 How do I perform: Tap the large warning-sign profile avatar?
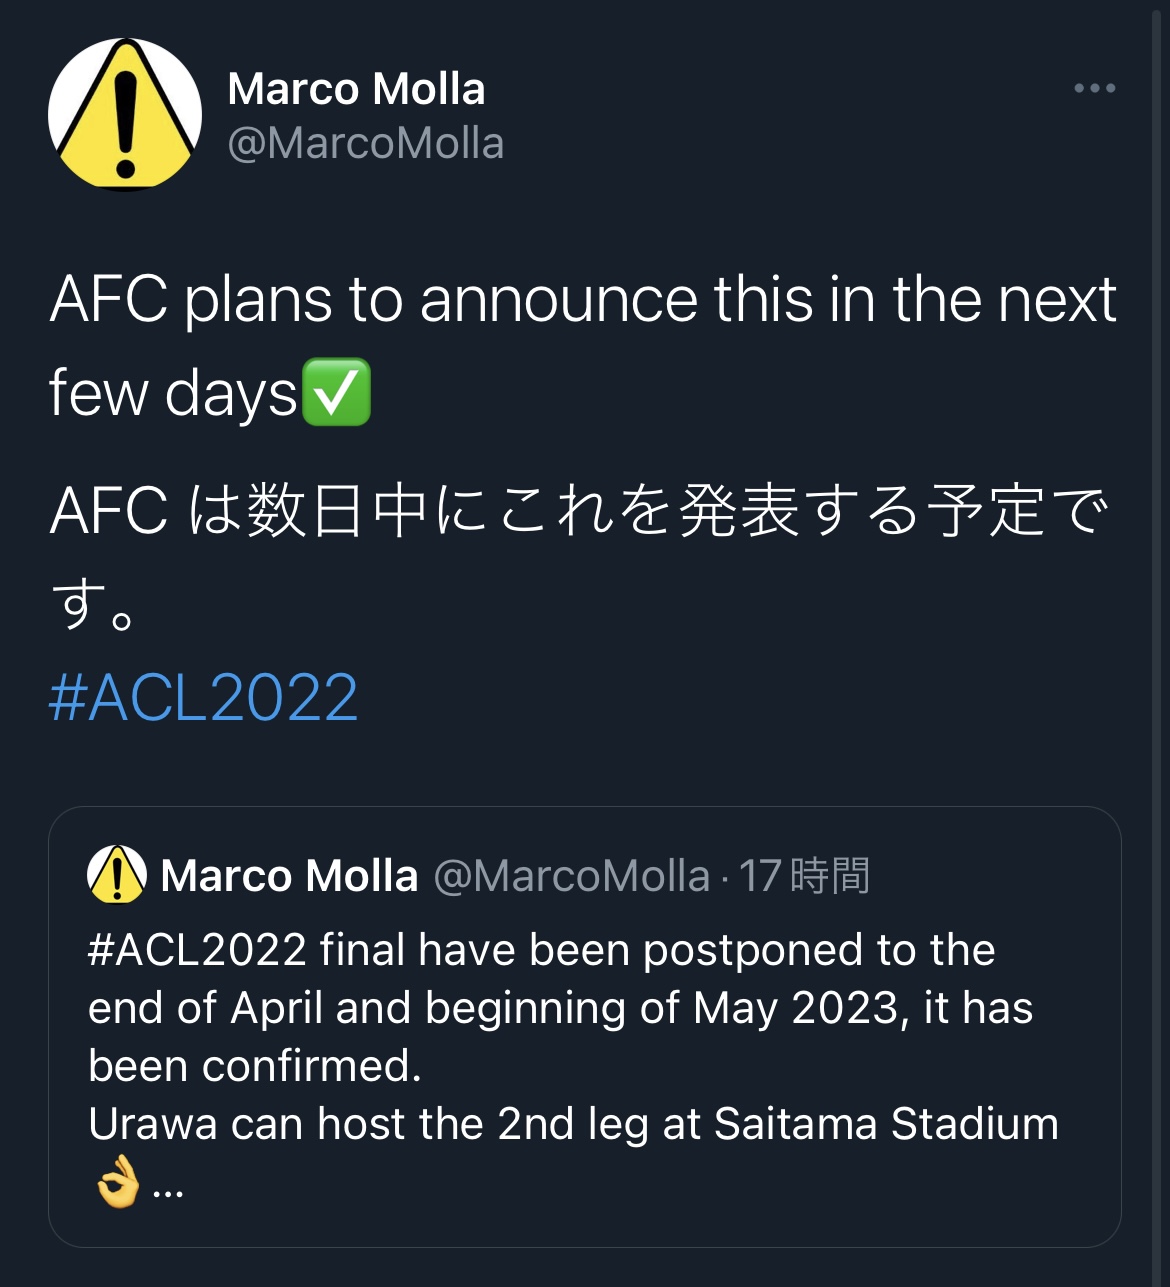pos(125,115)
